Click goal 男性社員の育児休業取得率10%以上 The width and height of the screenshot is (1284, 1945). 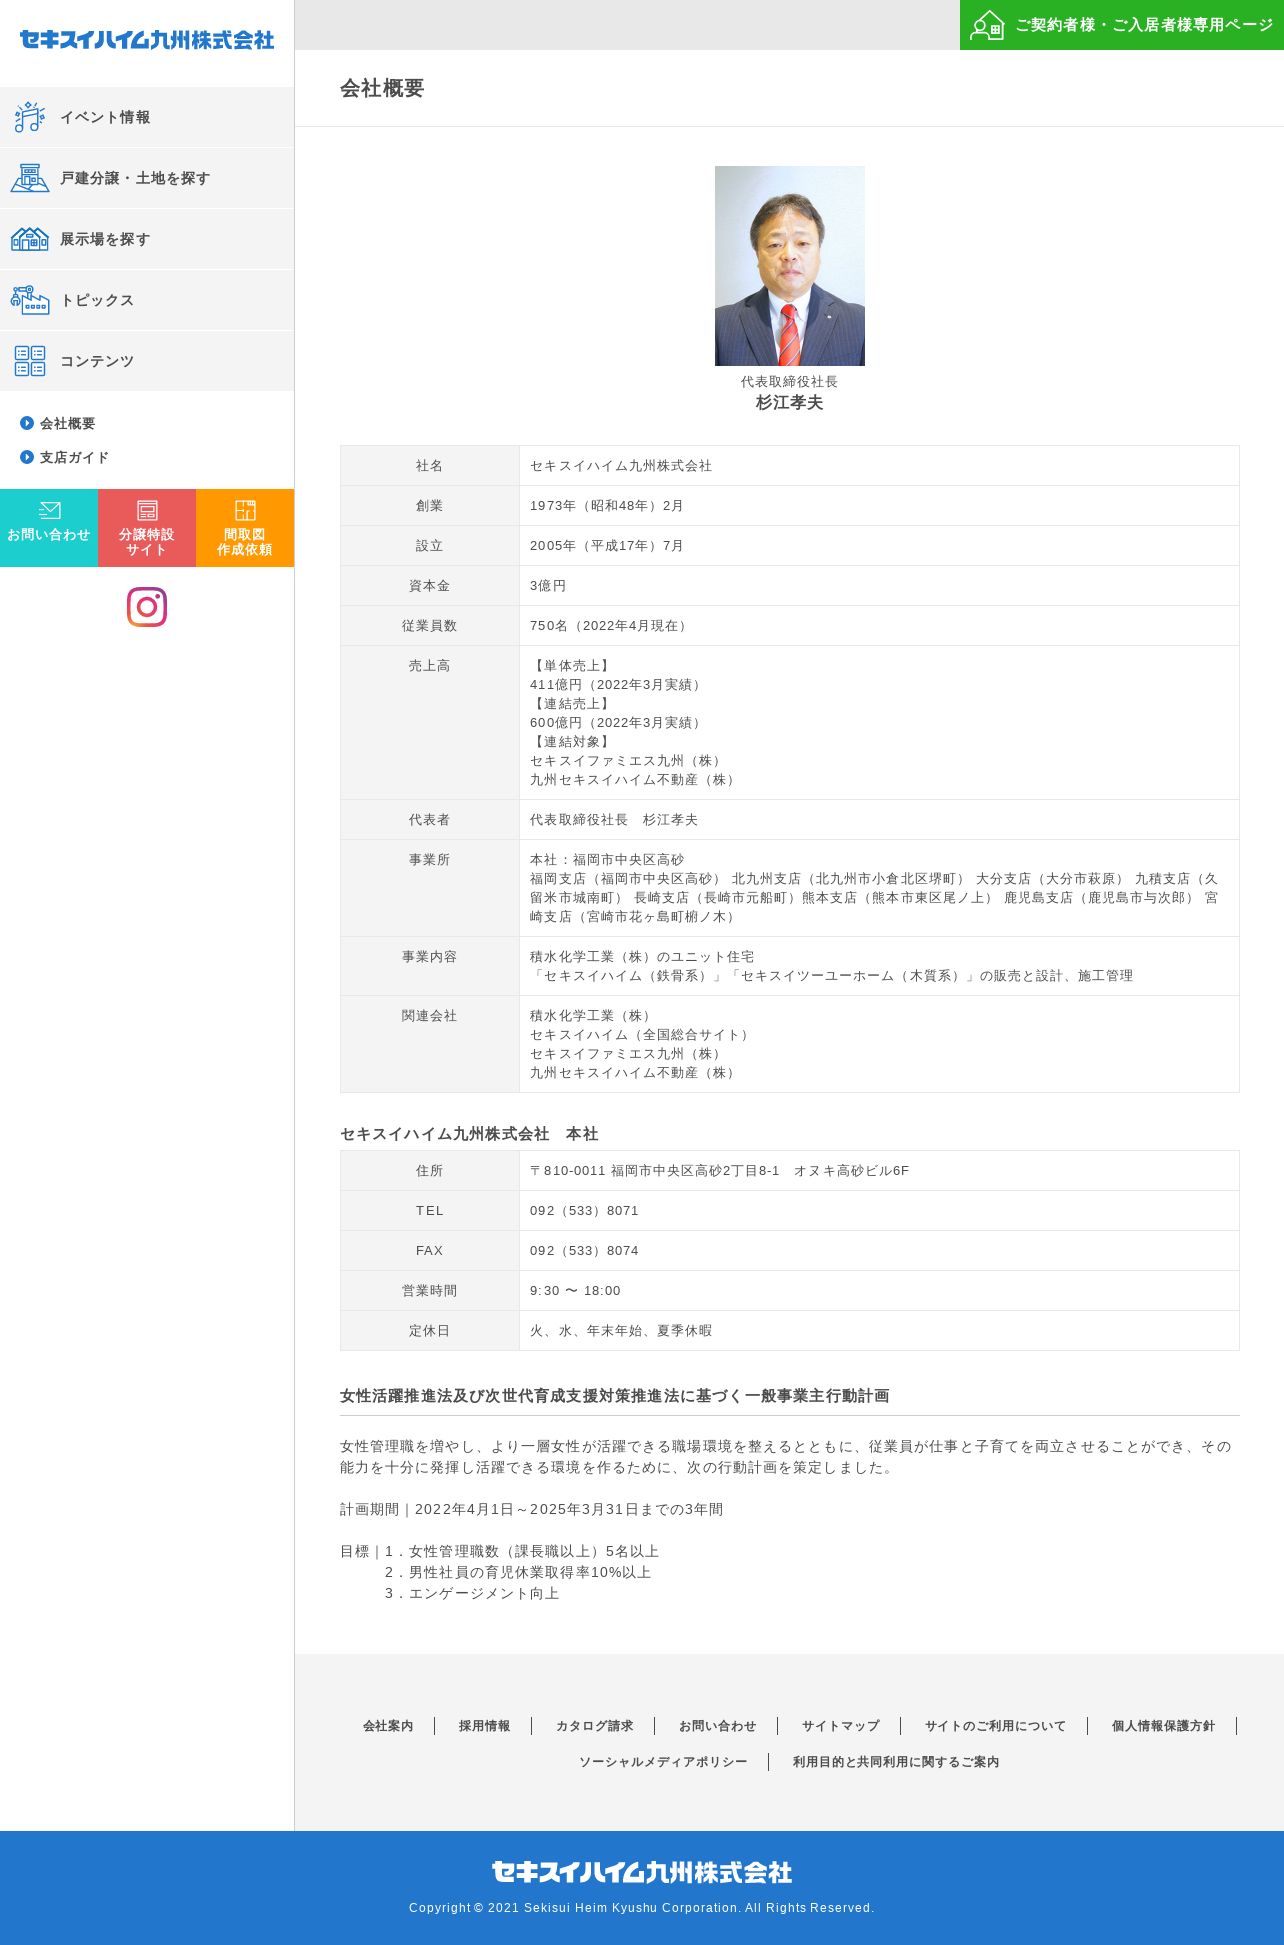[x=518, y=1573]
